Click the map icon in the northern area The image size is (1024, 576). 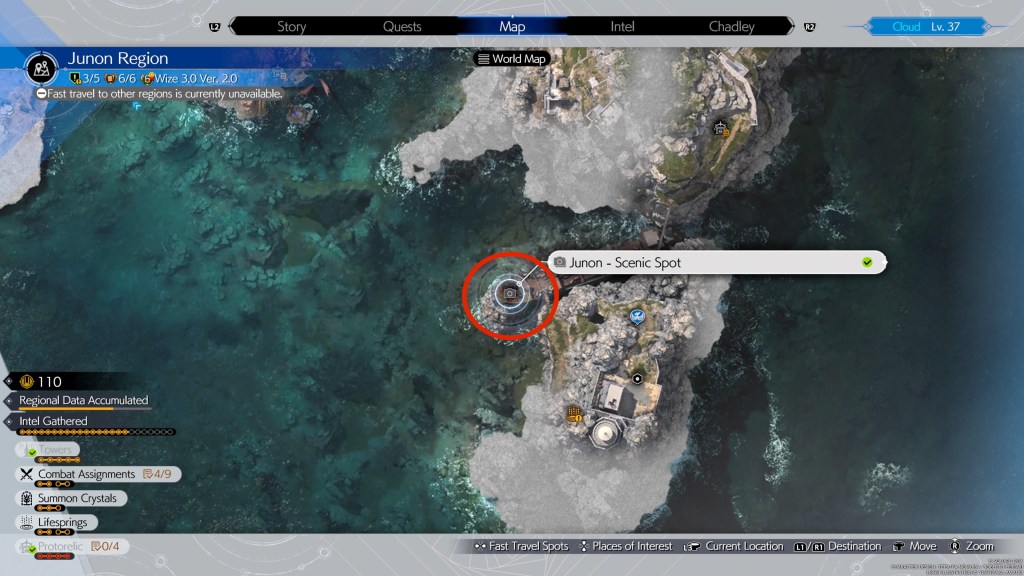point(720,129)
